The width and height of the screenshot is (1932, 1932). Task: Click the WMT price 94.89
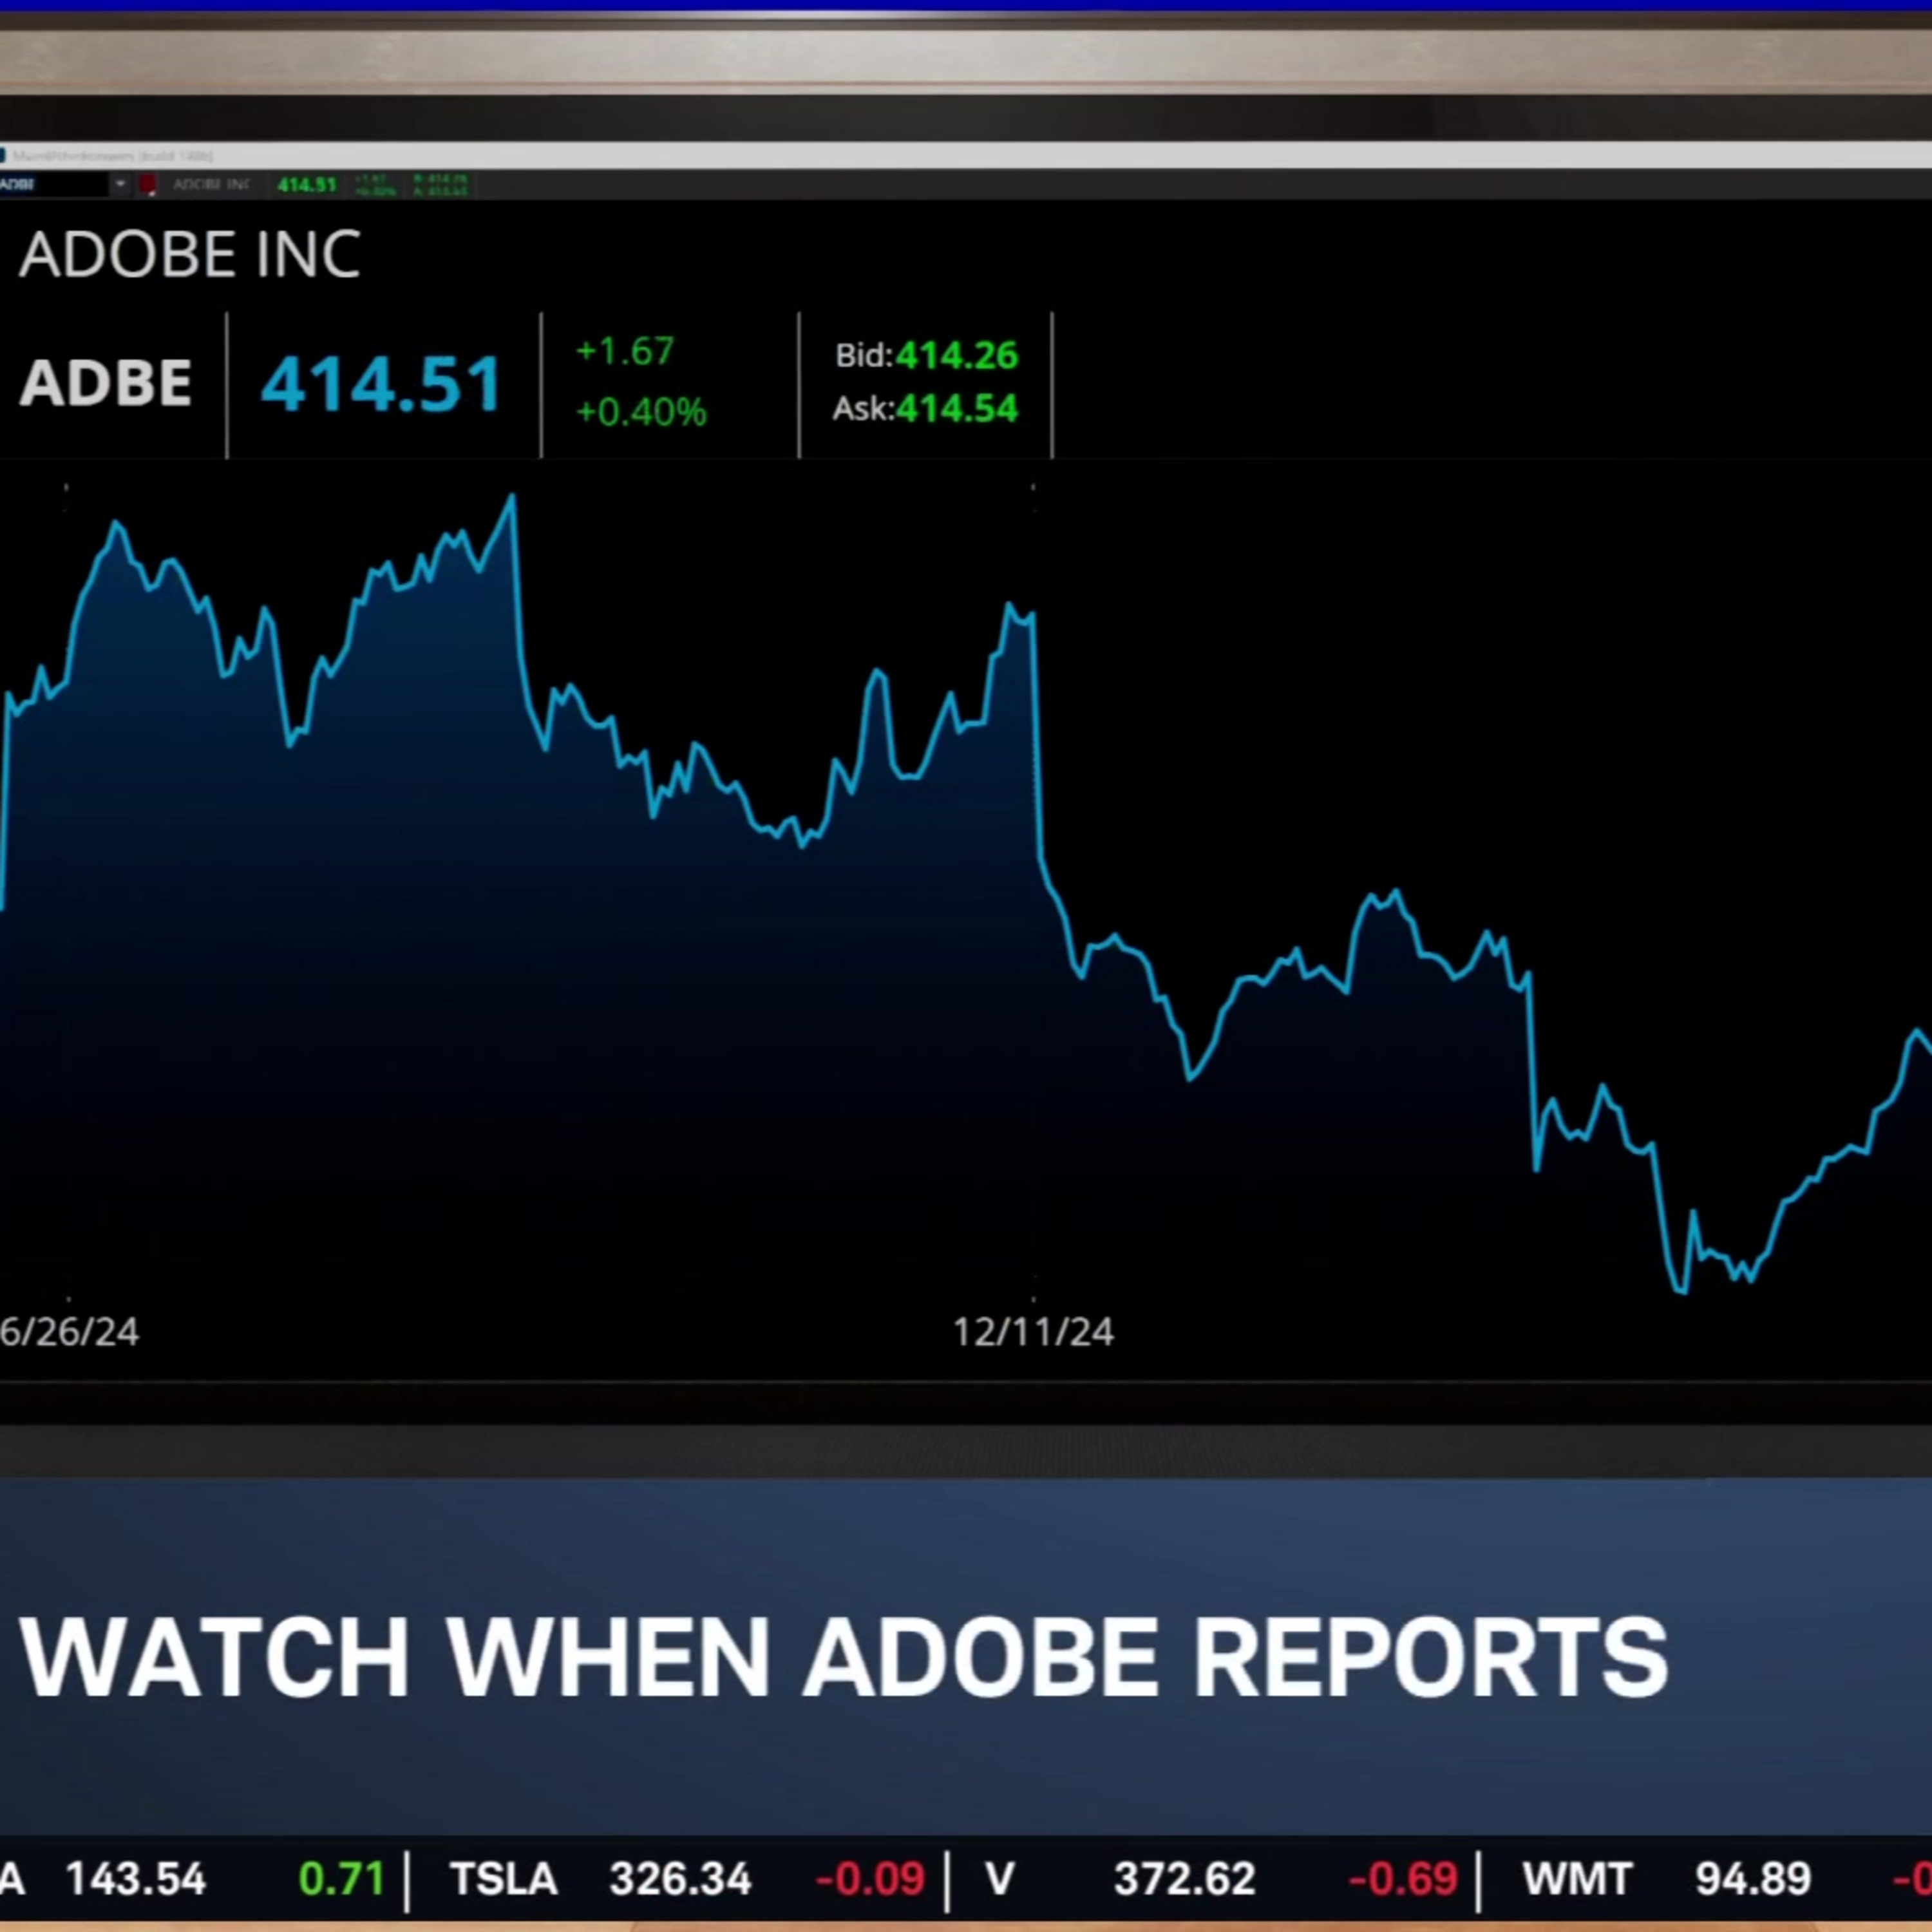click(x=1753, y=1880)
